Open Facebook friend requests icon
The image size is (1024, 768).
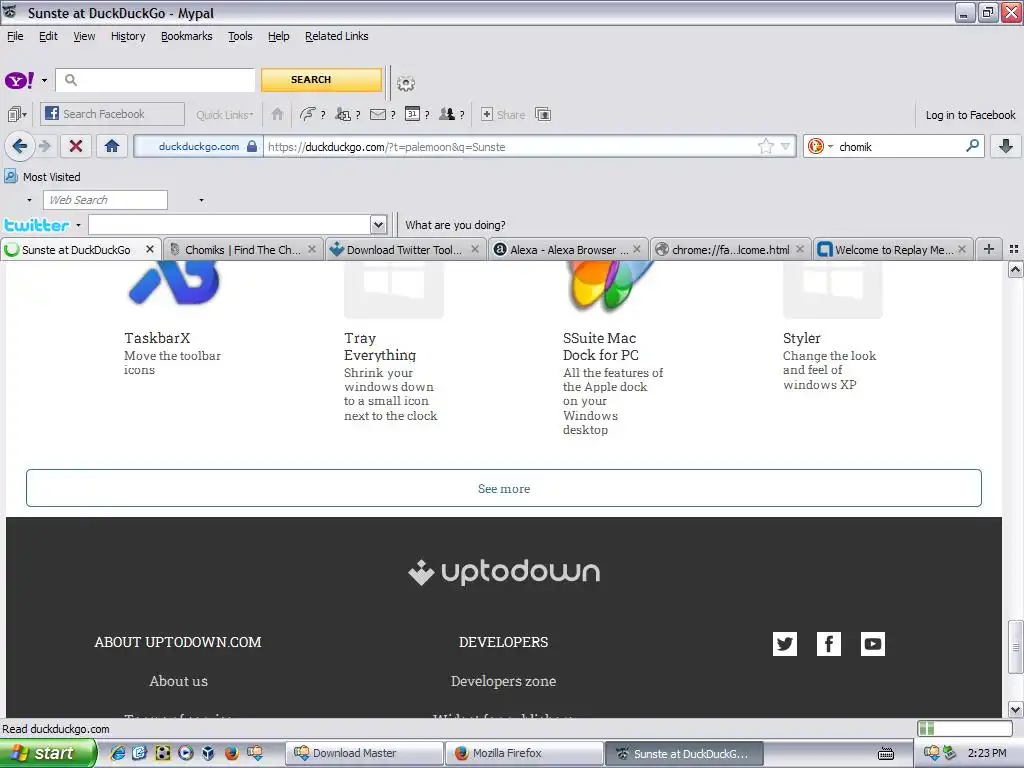pos(342,114)
